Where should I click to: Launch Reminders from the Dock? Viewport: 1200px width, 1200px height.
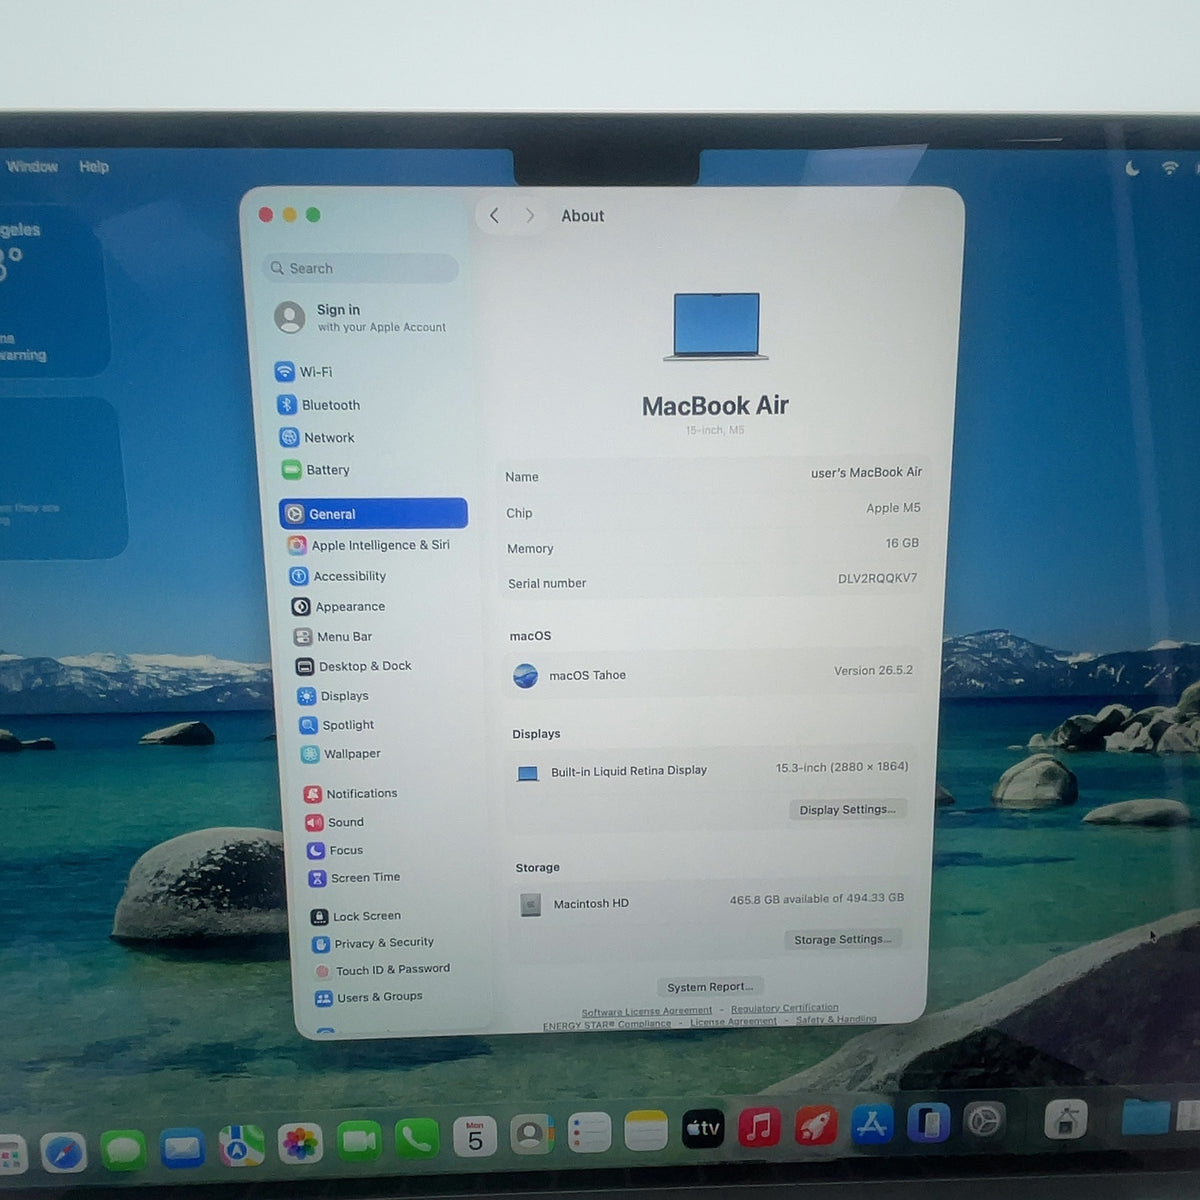tap(589, 1133)
